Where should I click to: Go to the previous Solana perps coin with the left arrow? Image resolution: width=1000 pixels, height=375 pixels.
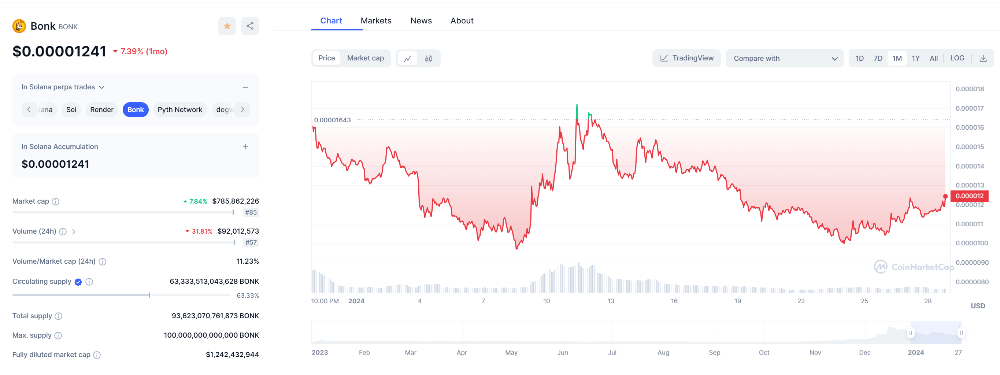(29, 110)
